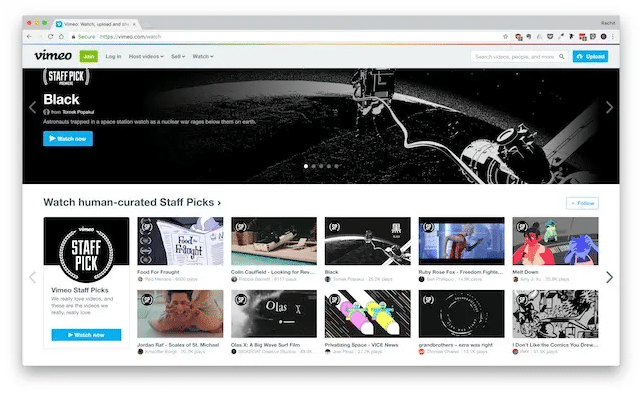The image size is (640, 393).
Task: Click the SP badge on Food For Fraught
Action: tap(146, 227)
